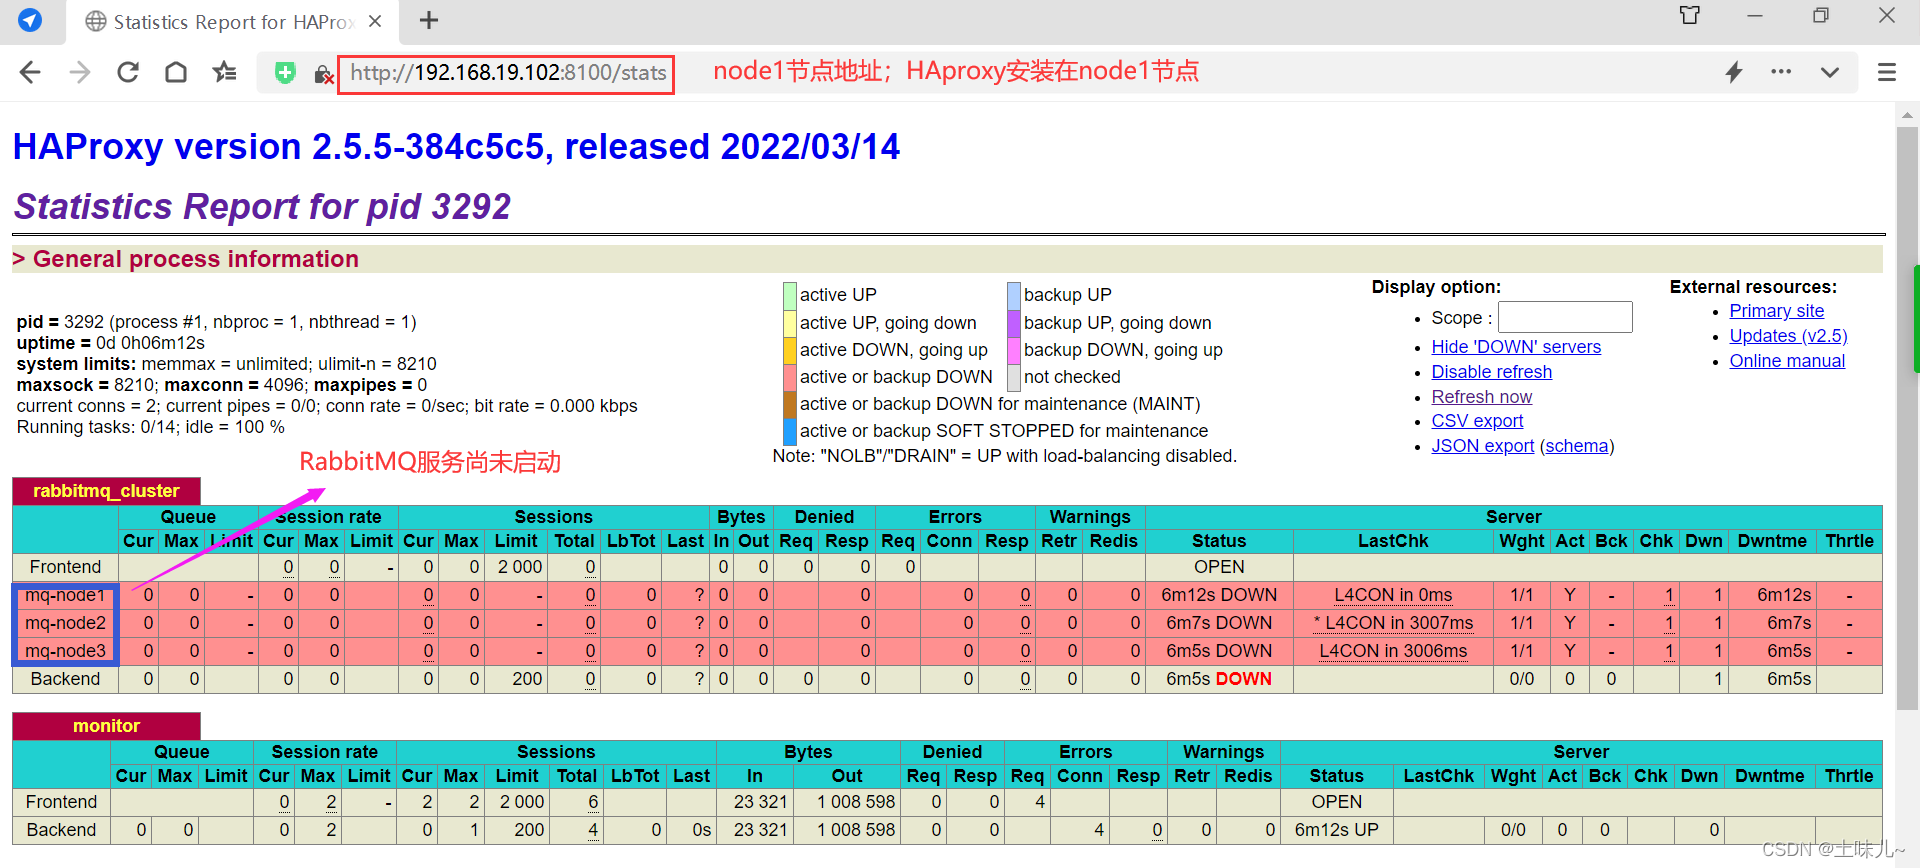This screenshot has width=1920, height=868.
Task: Click the '6m7s DOWN' status cell
Action: point(1219,623)
